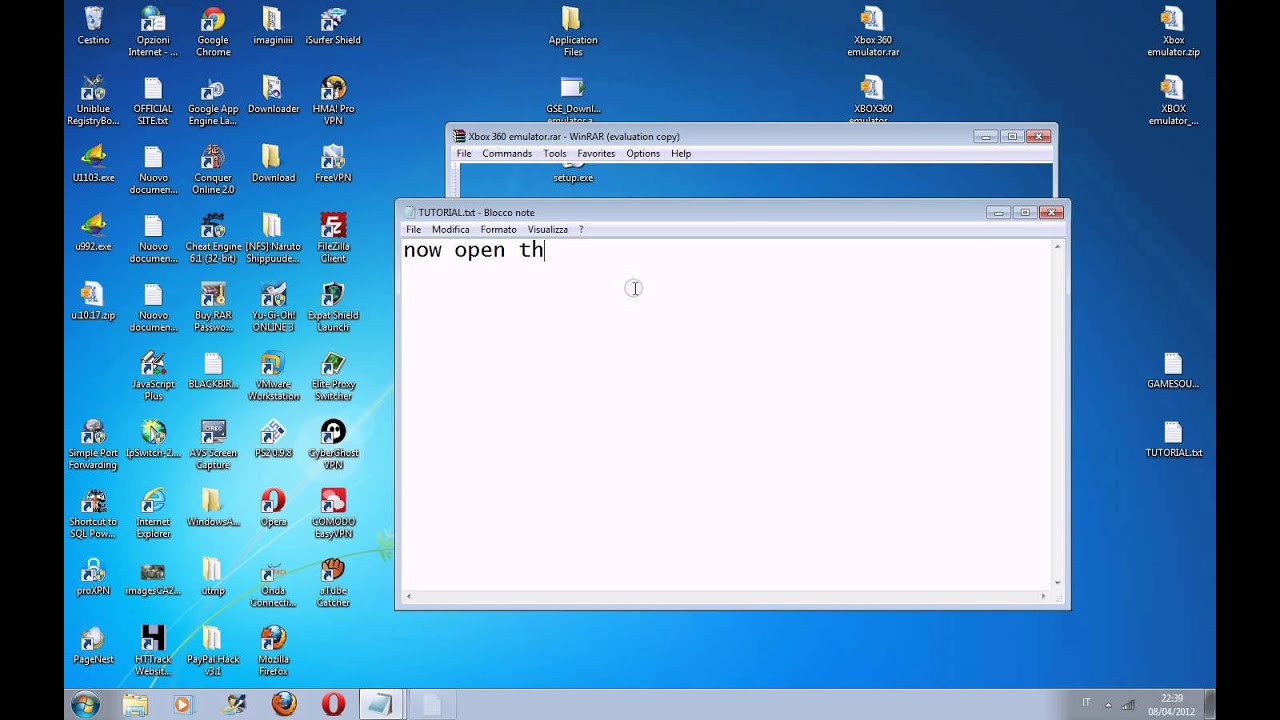Open COMODO EasyVPN shortcut
The width and height of the screenshot is (1280, 720).
click(333, 515)
